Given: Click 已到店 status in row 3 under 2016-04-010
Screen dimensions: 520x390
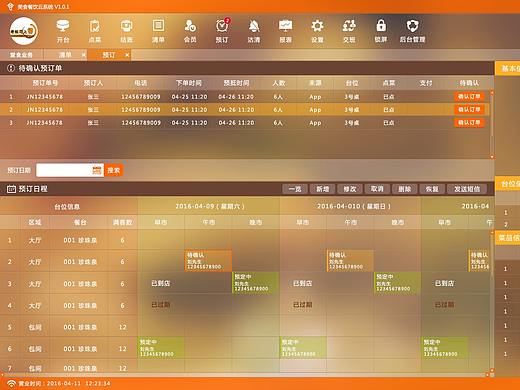Looking at the screenshot, I should [302, 283].
